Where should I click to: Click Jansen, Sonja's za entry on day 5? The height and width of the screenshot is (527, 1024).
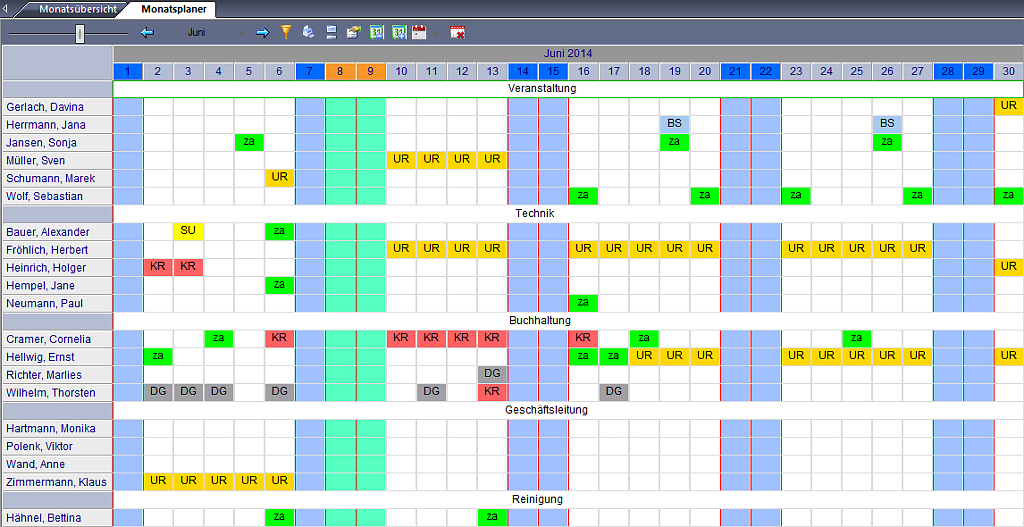click(249, 142)
